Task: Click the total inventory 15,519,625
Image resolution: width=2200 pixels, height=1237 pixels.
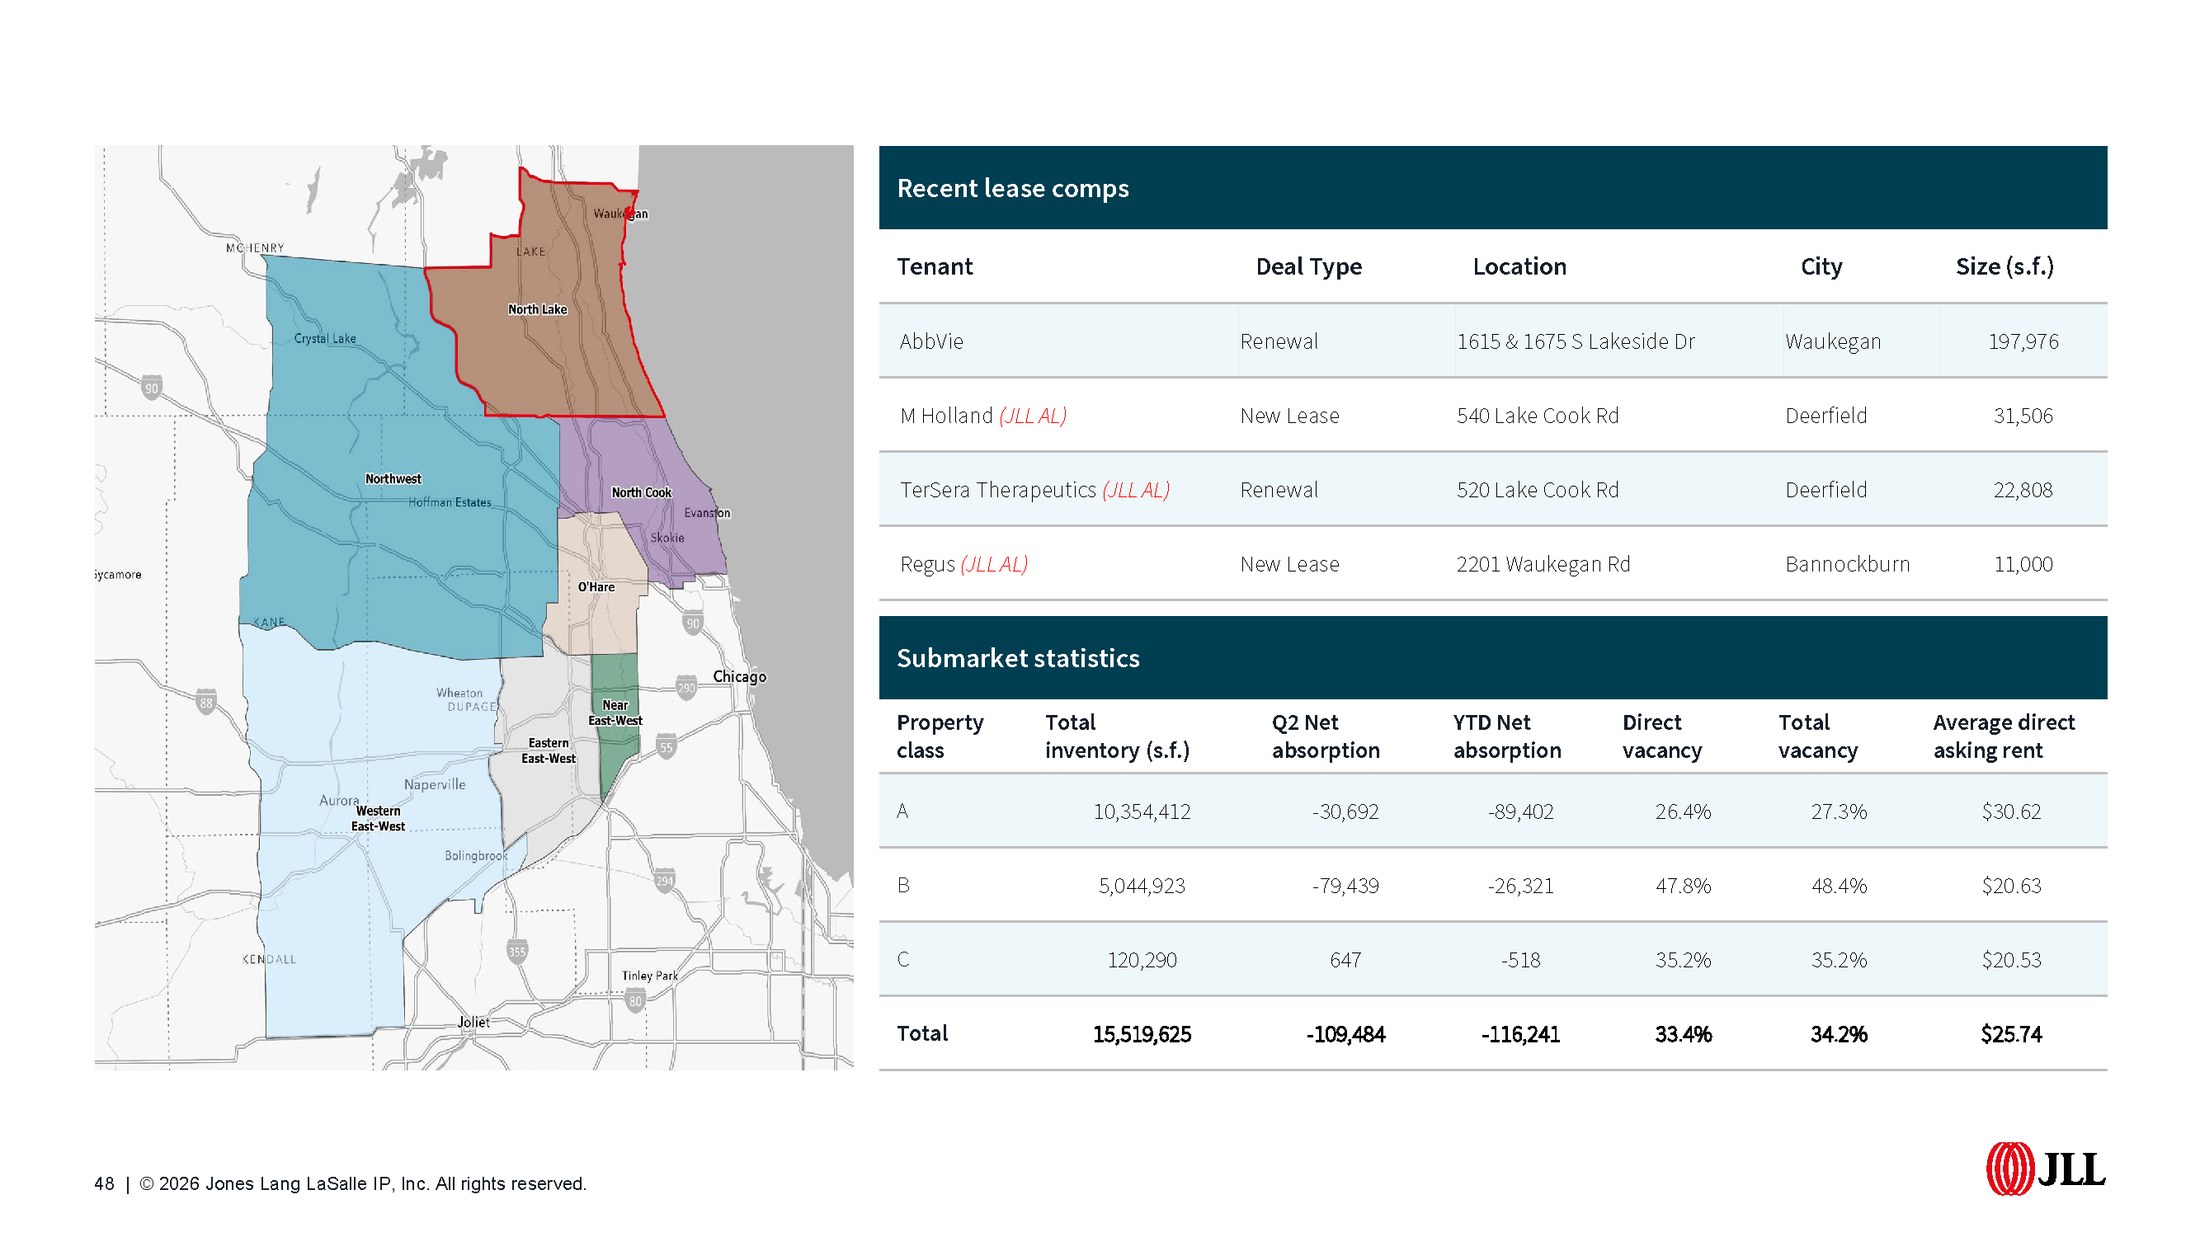Action: [1142, 1034]
